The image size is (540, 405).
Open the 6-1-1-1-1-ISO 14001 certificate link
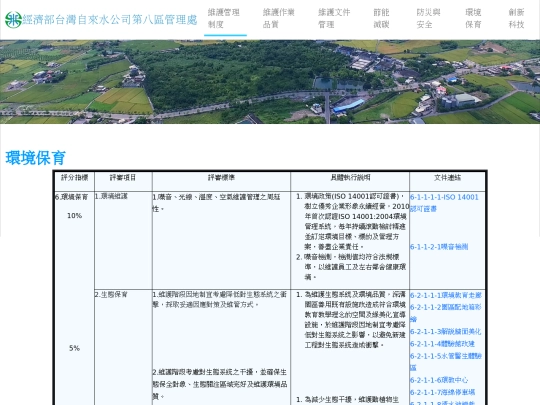coord(444,203)
